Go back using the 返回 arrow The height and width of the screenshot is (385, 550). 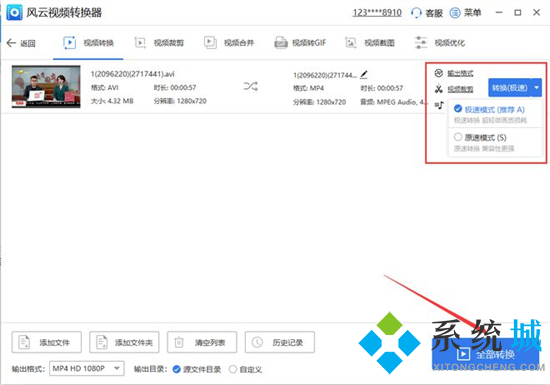pyautogui.click(x=21, y=43)
